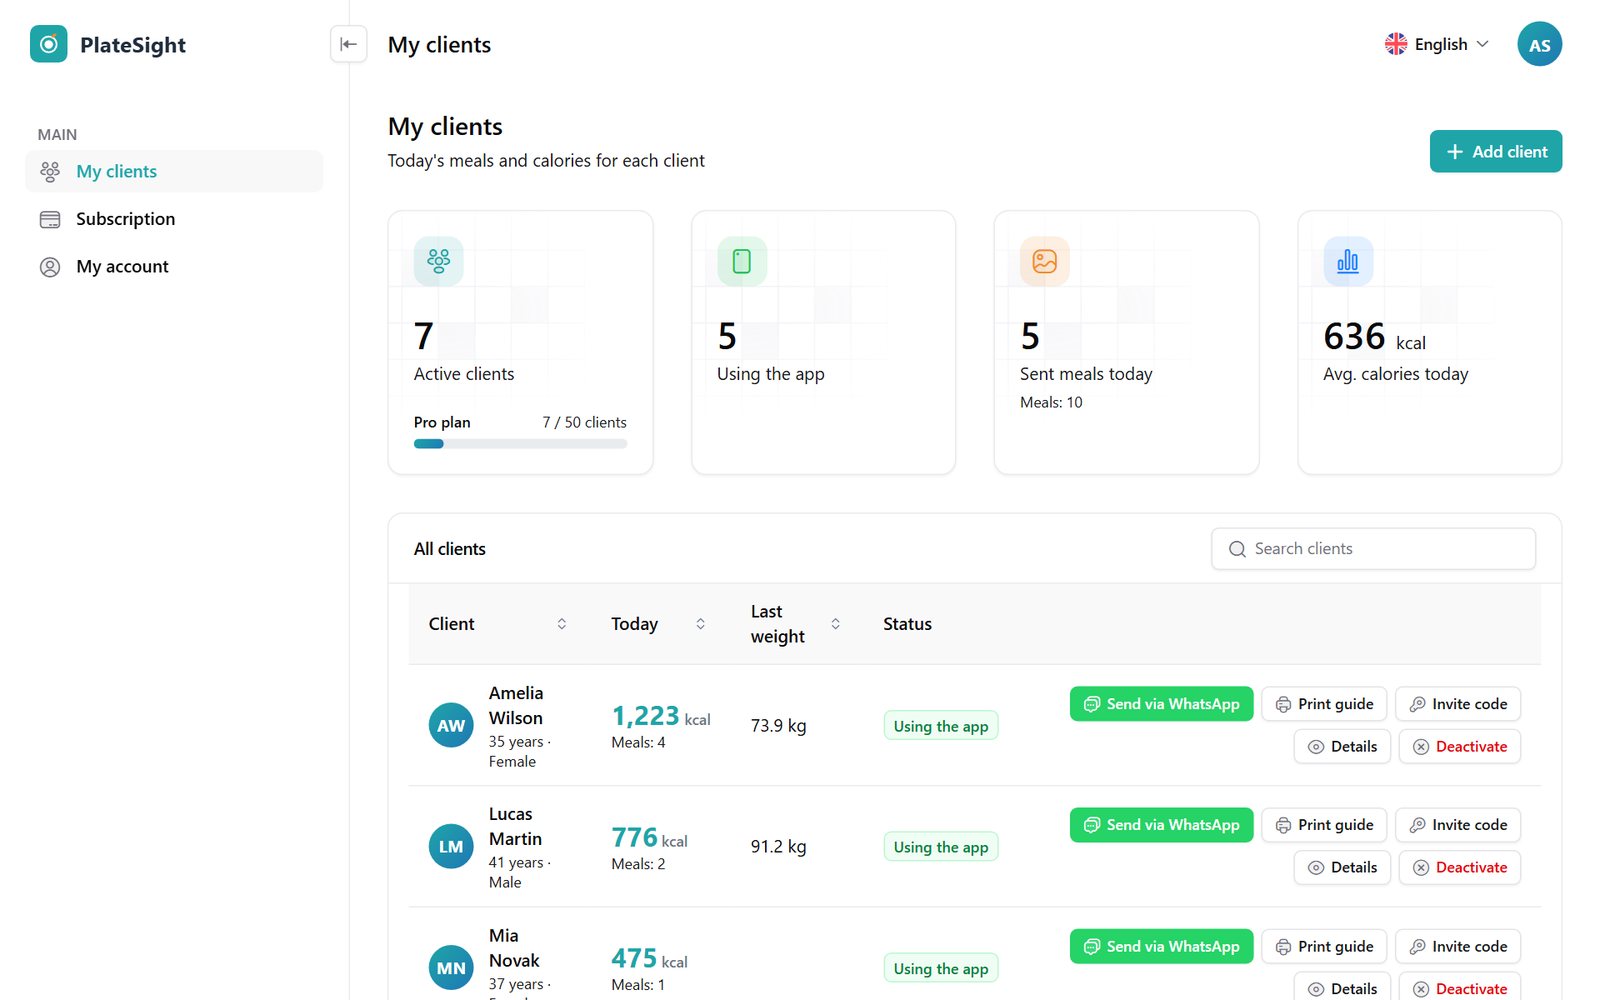Image resolution: width=1600 pixels, height=1000 pixels.
Task: Click the Avg. calories chart icon
Action: (1347, 261)
